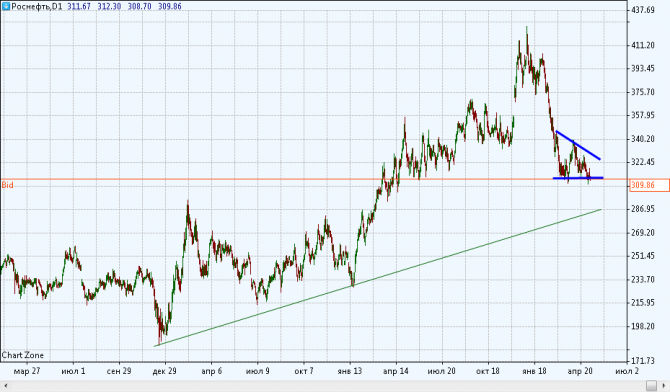
Task: Click the chart symbol icon beside Роснефть
Action: [6, 6]
